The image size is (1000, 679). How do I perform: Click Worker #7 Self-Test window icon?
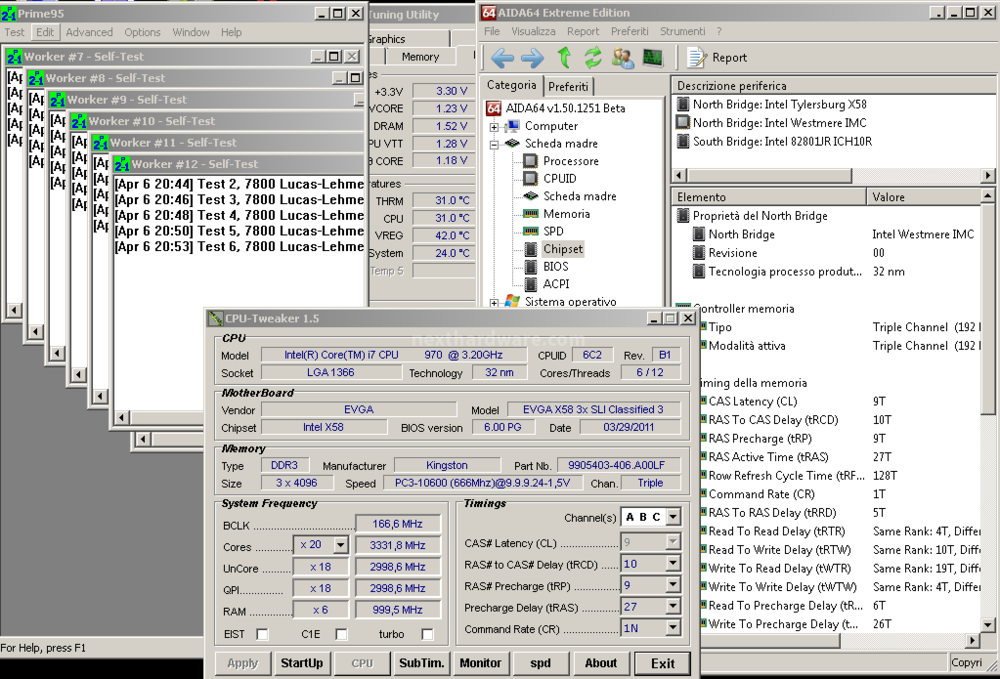point(15,57)
